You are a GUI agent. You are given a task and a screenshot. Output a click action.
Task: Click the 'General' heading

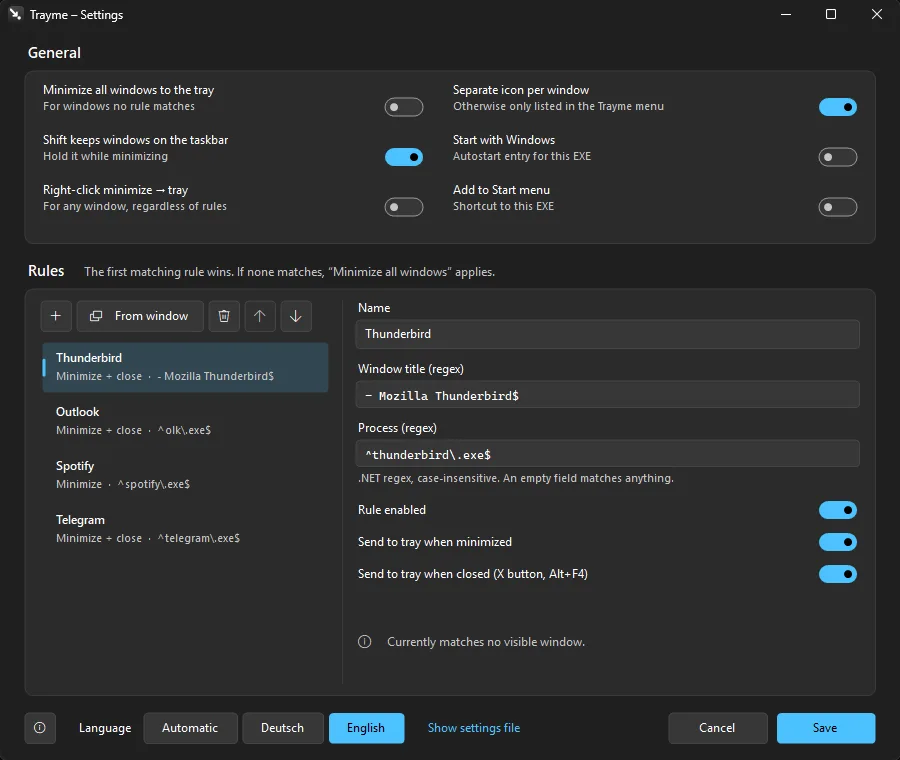click(x=55, y=53)
